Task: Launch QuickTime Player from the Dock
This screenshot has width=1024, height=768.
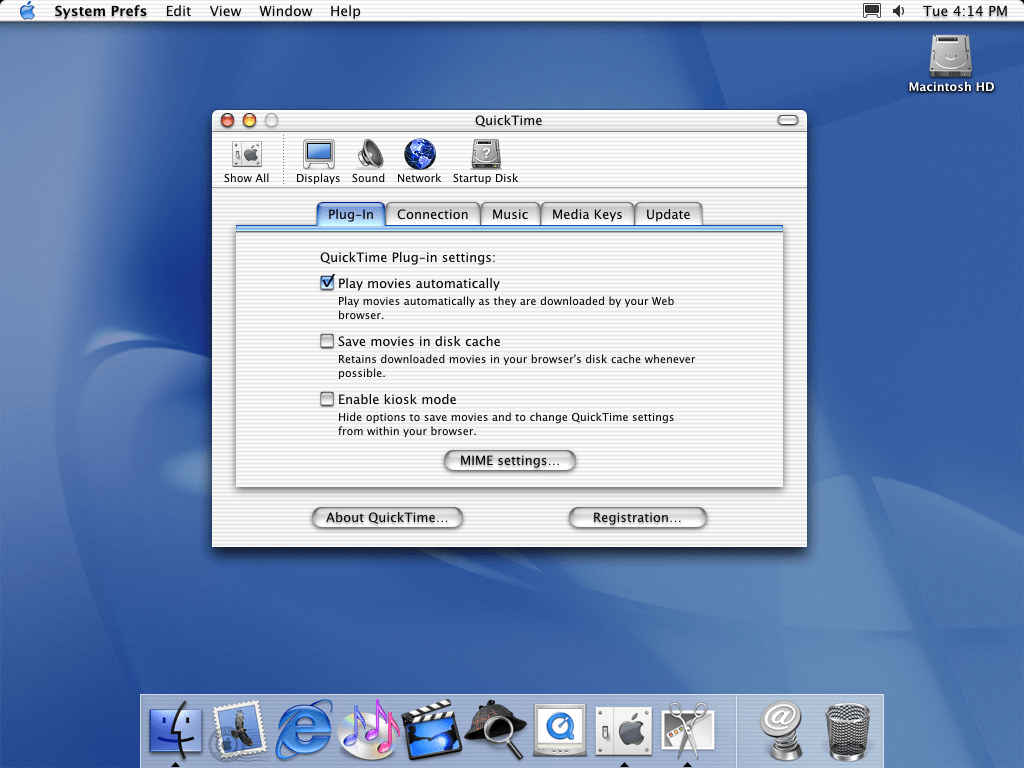Action: [x=559, y=728]
